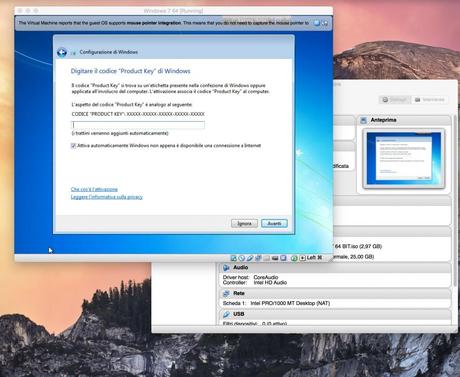Click the green mouse integration icon
The image size is (460, 377).
(294, 258)
